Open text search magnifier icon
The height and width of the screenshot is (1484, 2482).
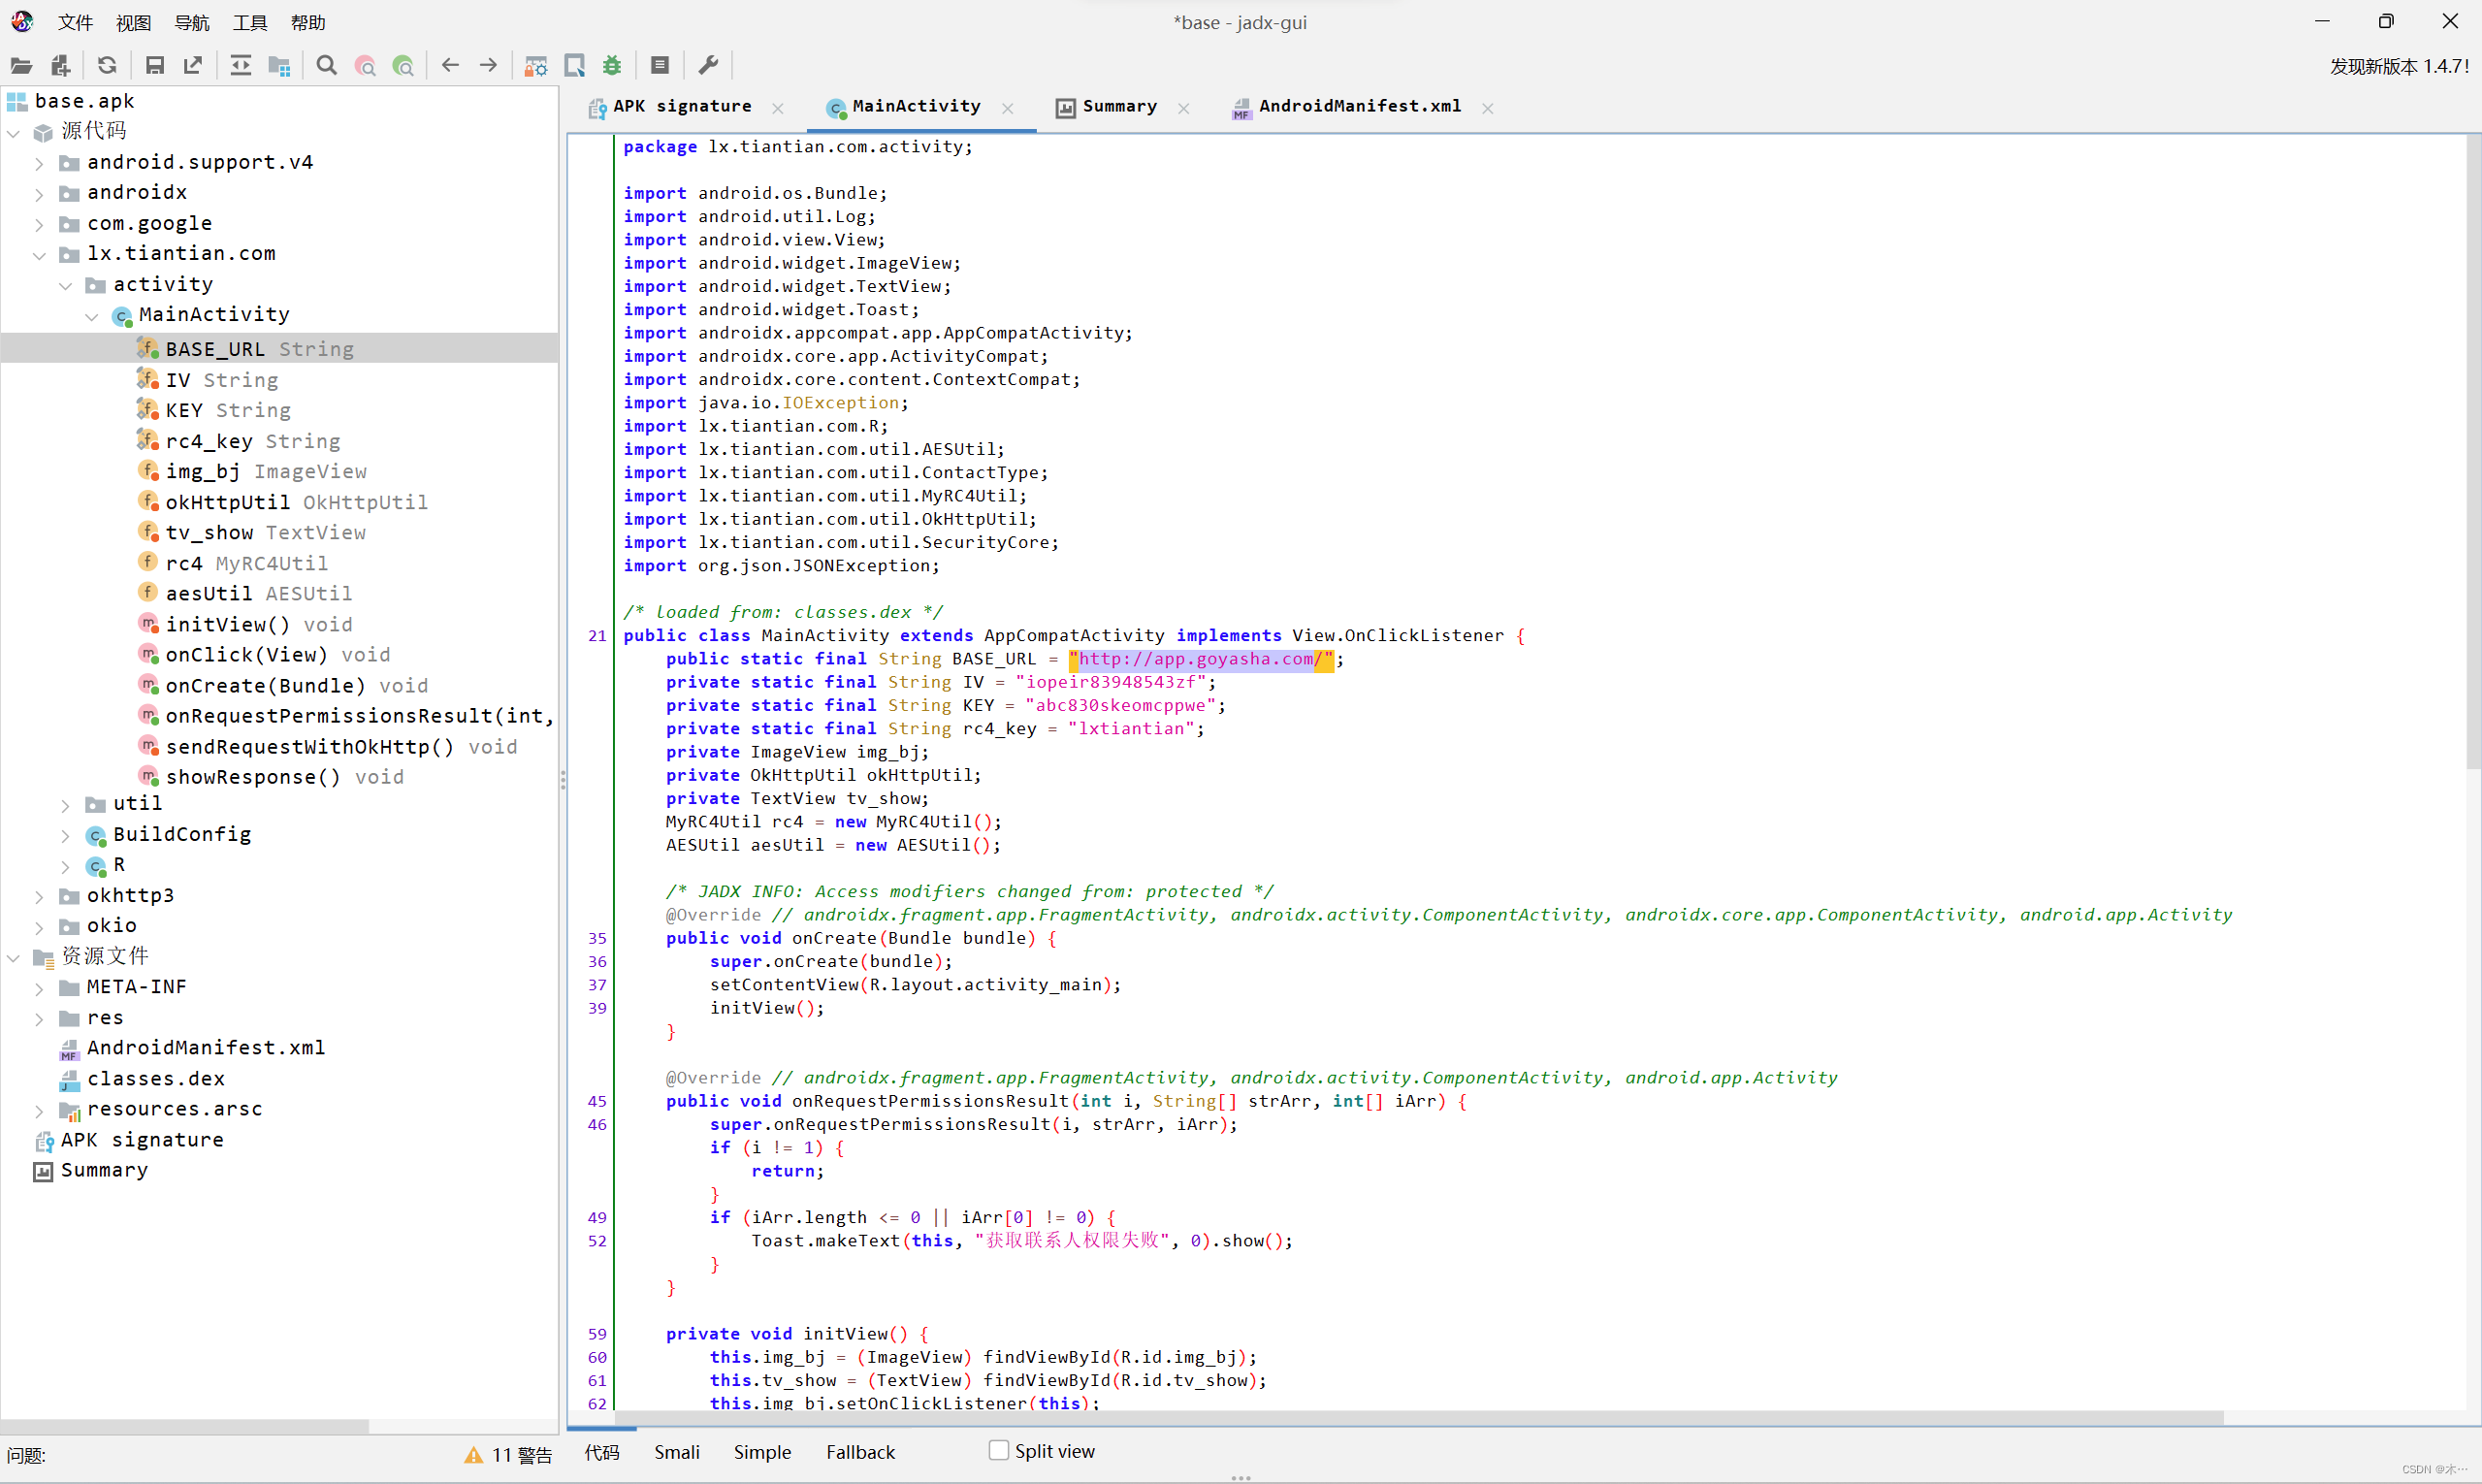click(x=326, y=66)
